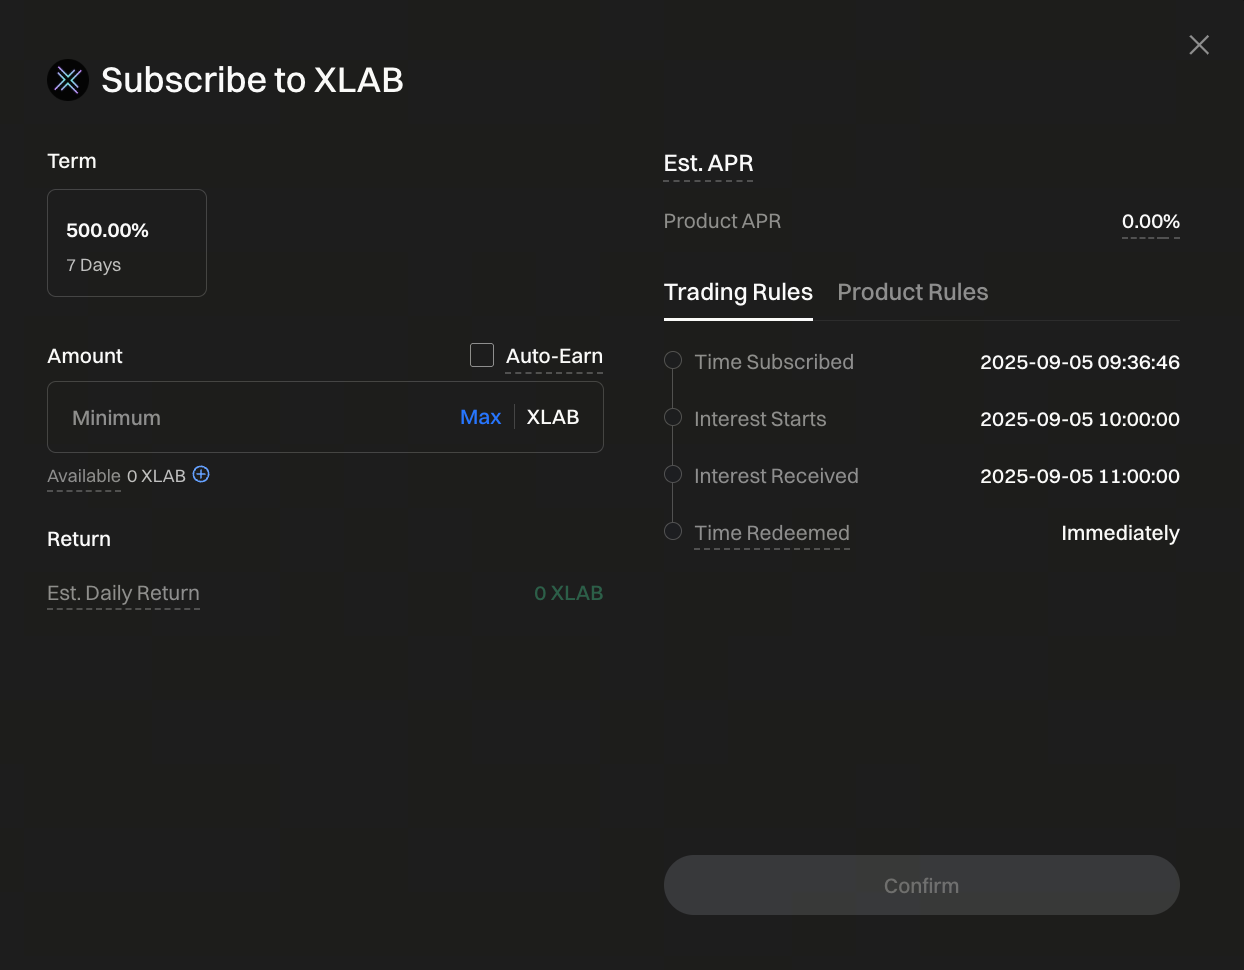Click the Est. APR heading label
This screenshot has width=1244, height=970.
pos(708,163)
